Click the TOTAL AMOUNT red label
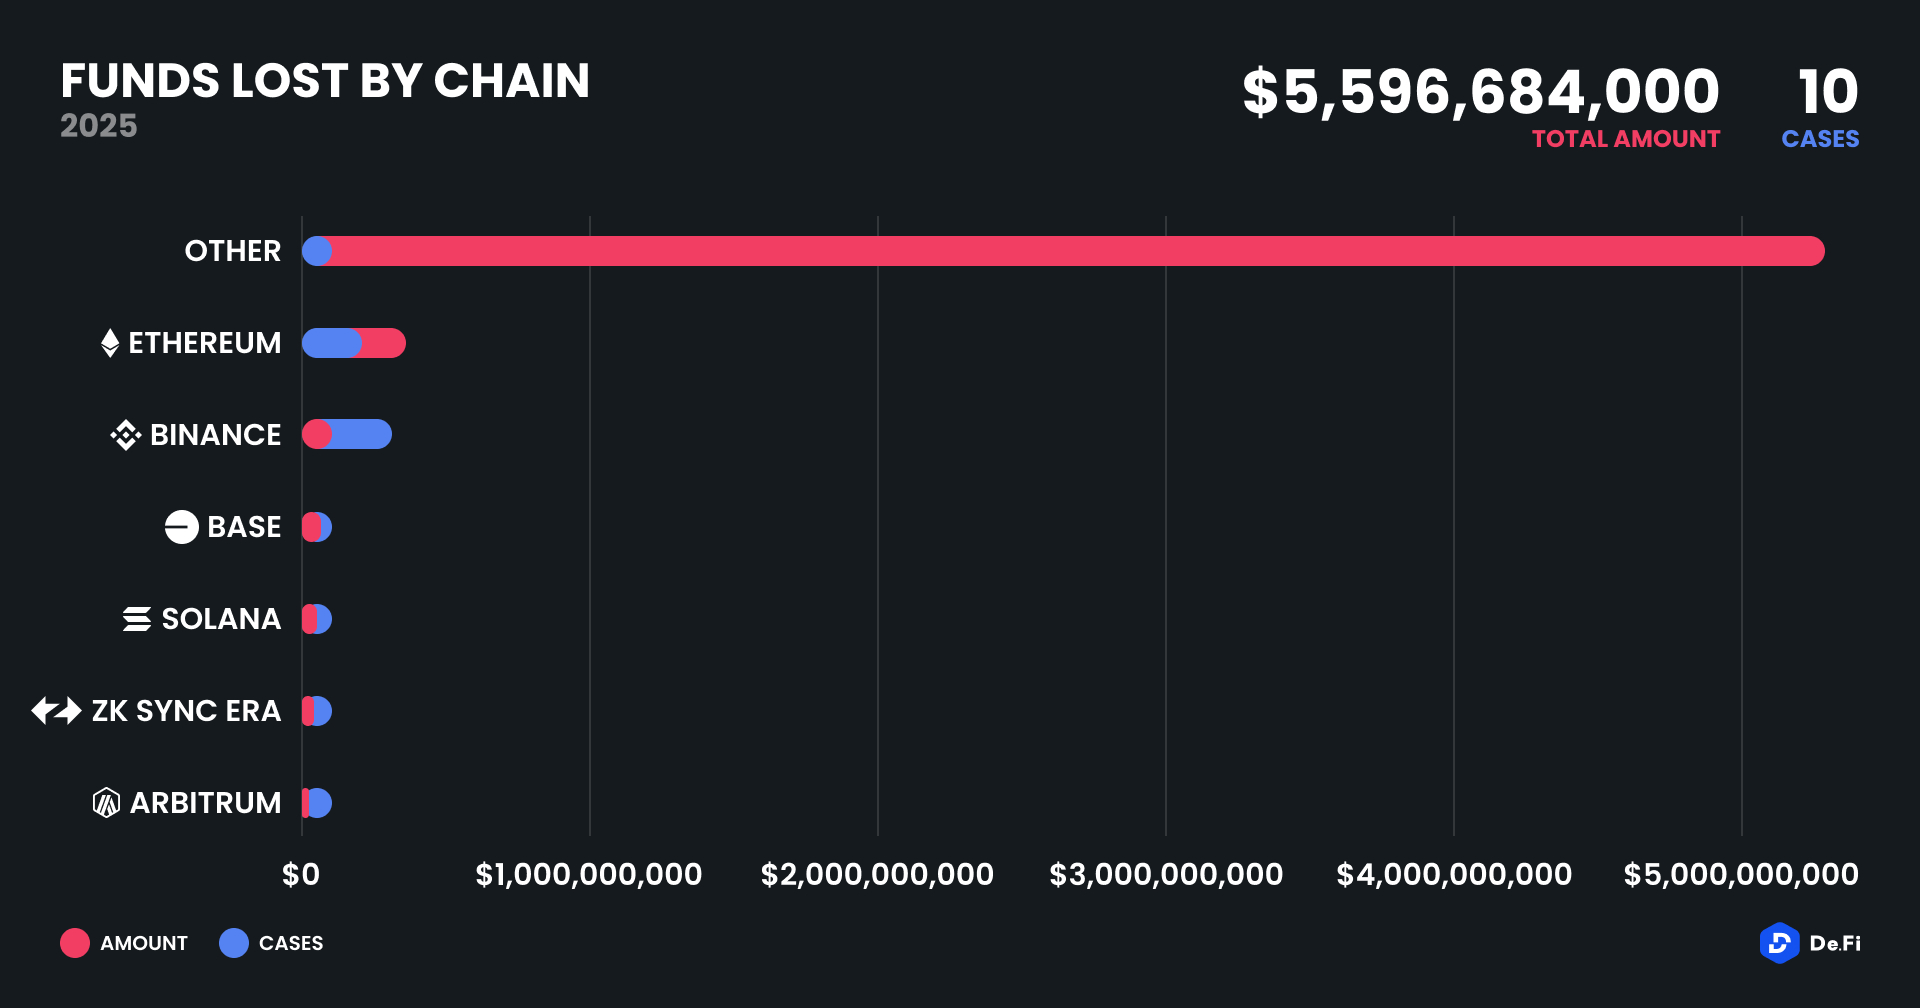 1626,139
